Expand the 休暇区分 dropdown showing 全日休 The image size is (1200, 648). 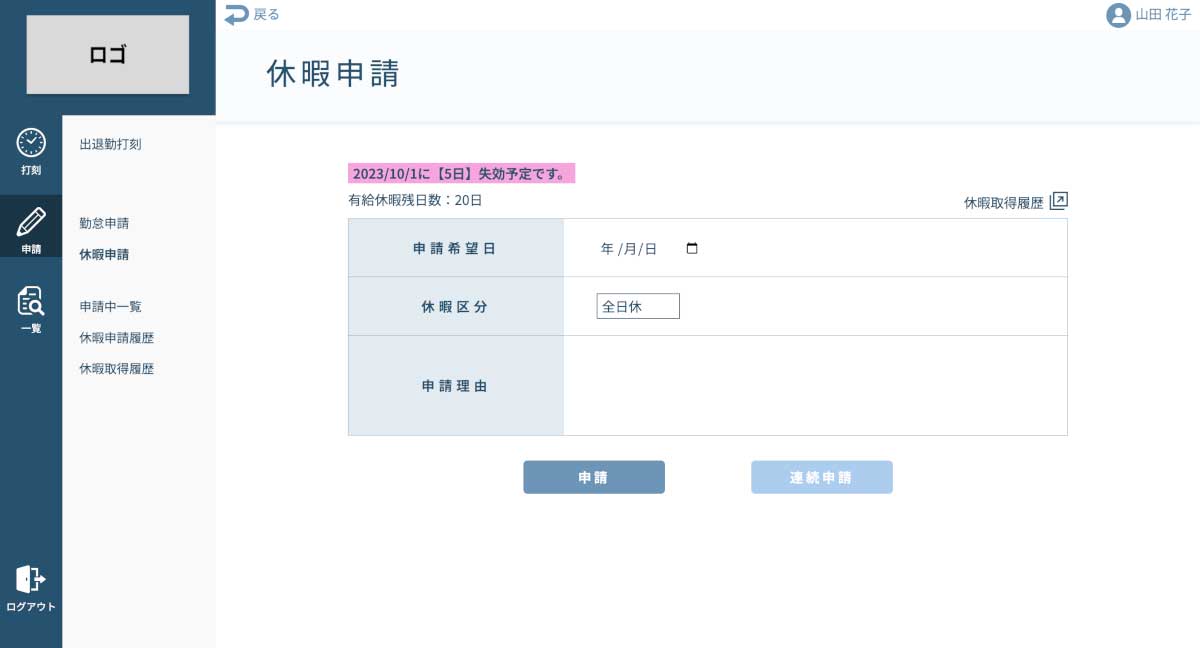tap(638, 306)
